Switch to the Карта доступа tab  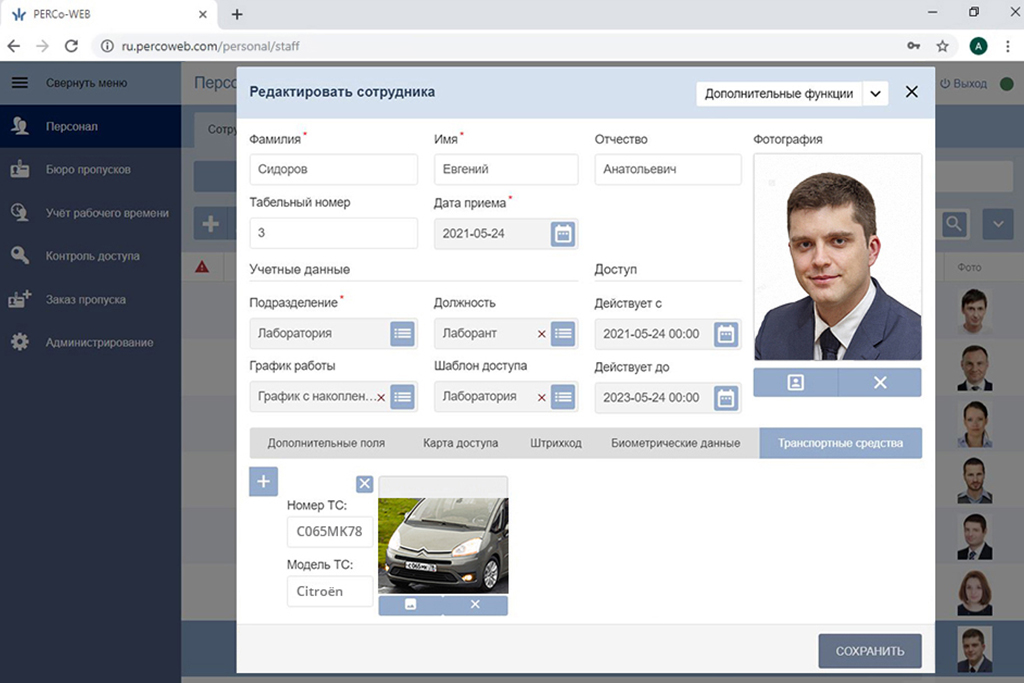point(460,443)
